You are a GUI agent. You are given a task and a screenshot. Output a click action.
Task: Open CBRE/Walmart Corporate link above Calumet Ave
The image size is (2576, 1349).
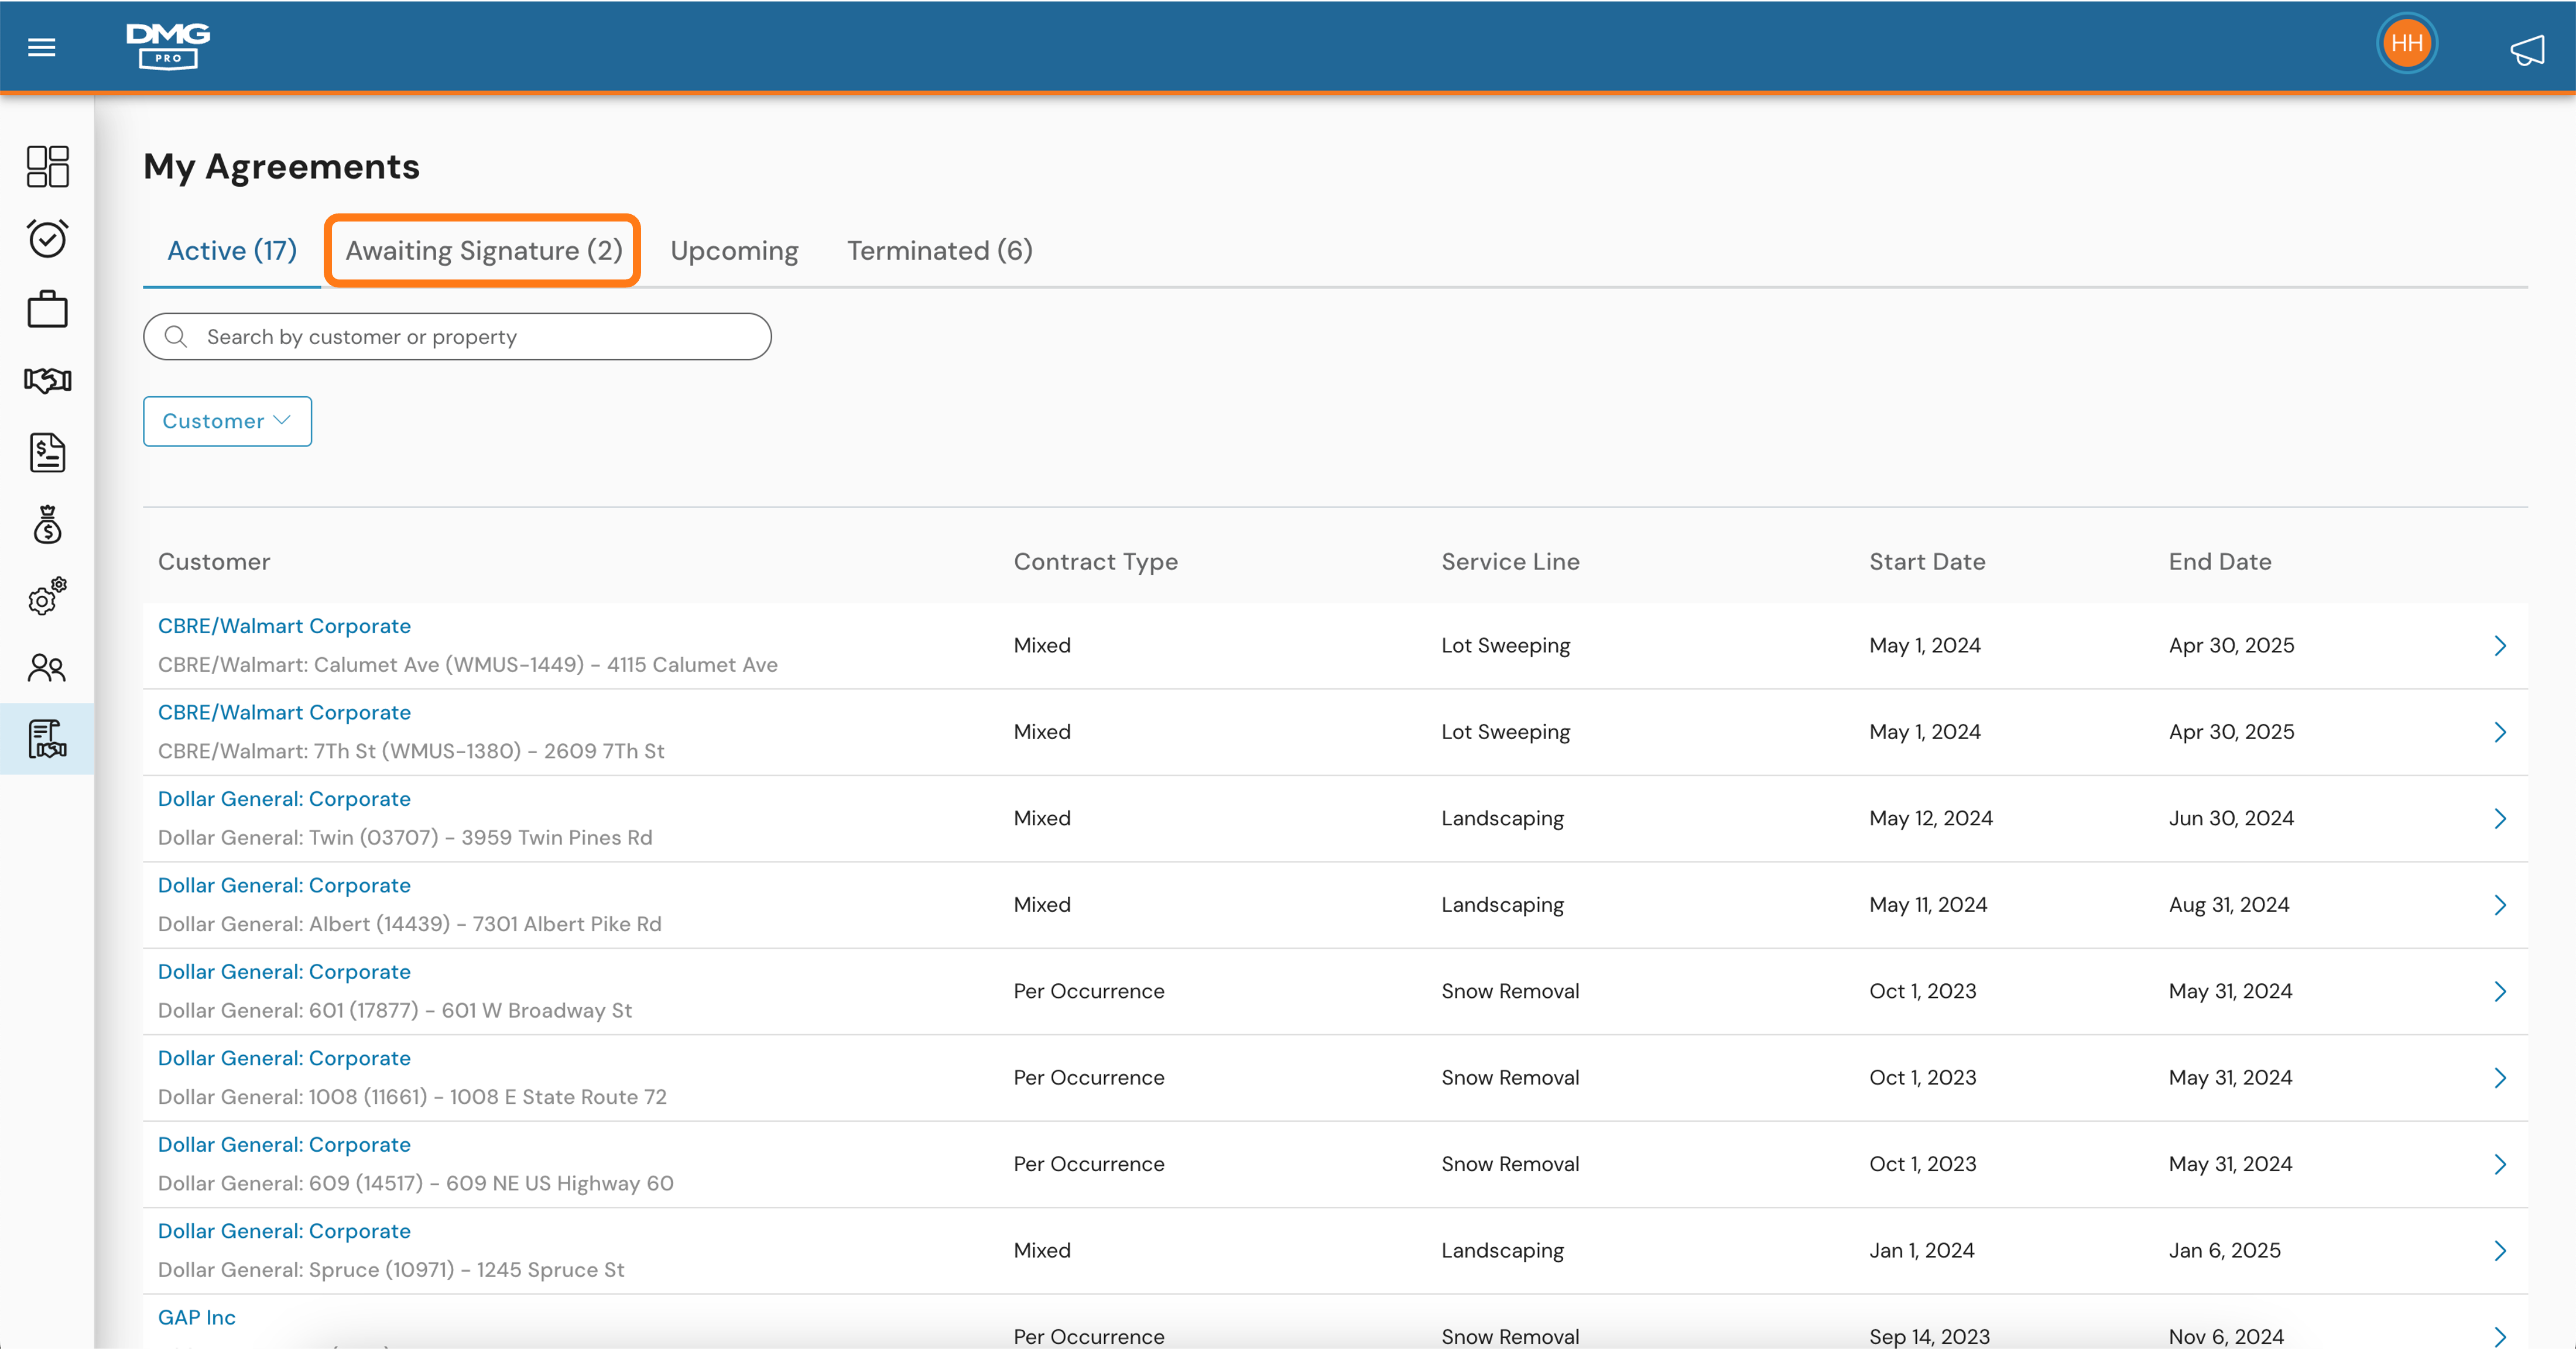tap(284, 626)
